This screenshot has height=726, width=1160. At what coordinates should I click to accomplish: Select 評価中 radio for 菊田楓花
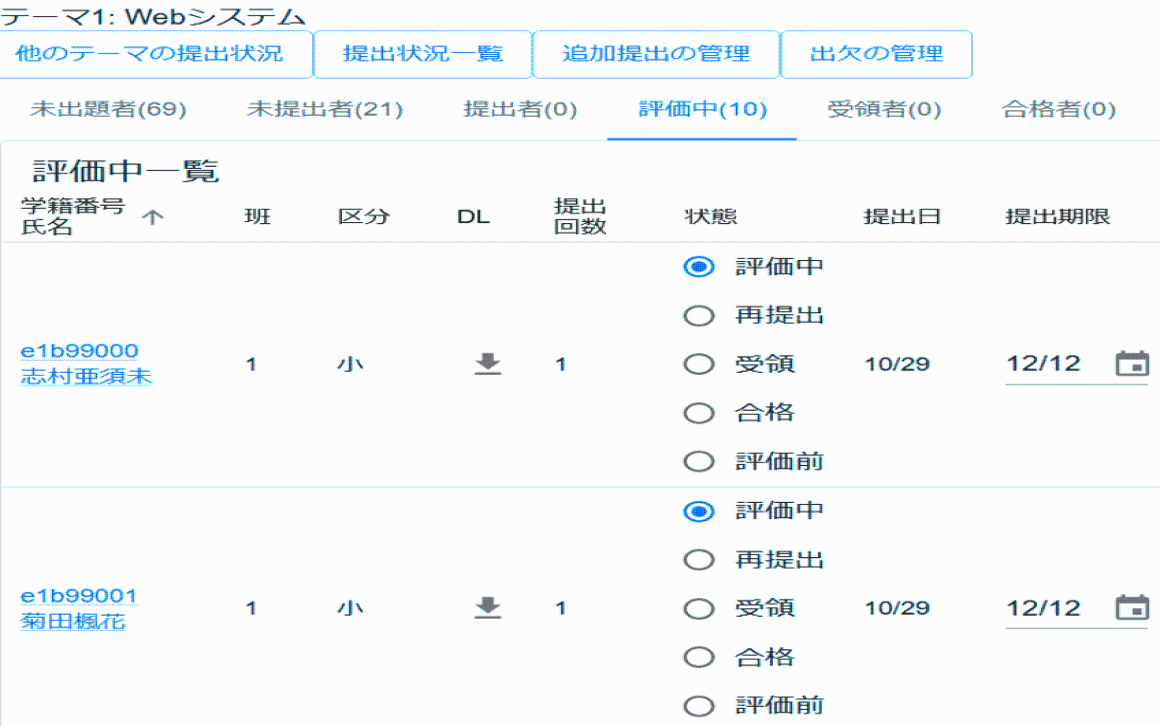[699, 511]
